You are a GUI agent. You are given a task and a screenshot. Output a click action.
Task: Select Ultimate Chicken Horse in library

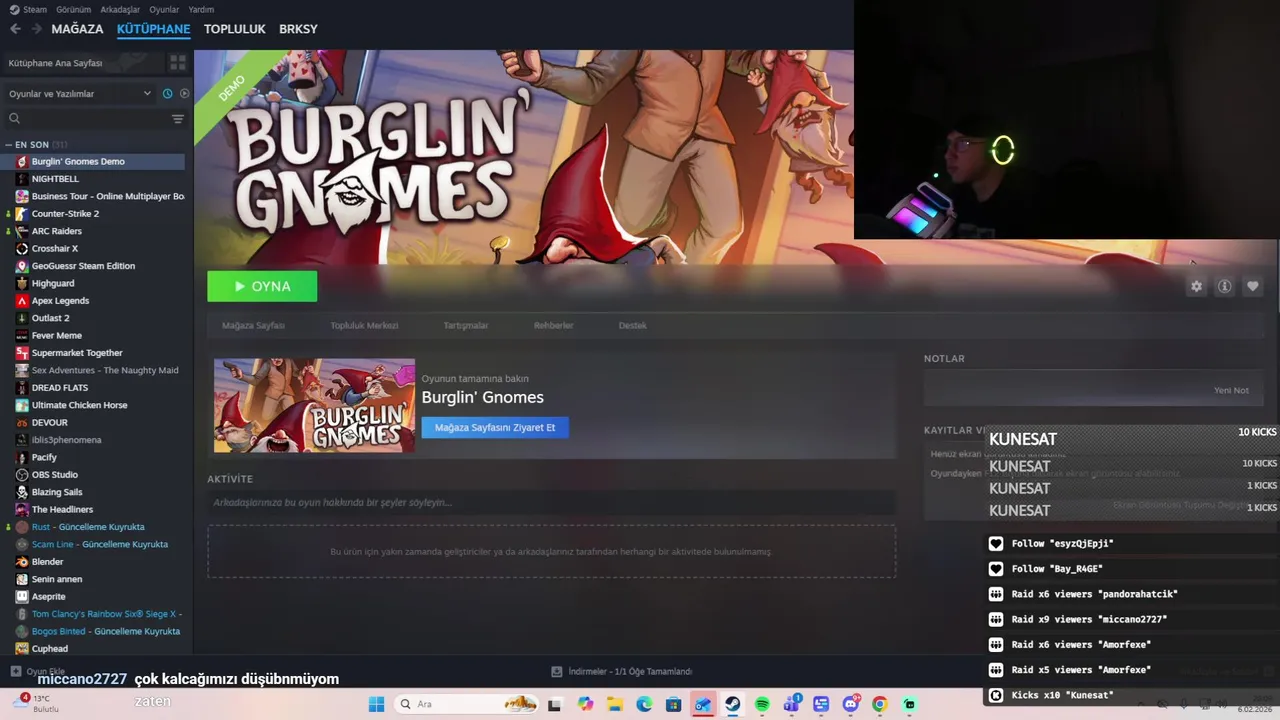(79, 405)
